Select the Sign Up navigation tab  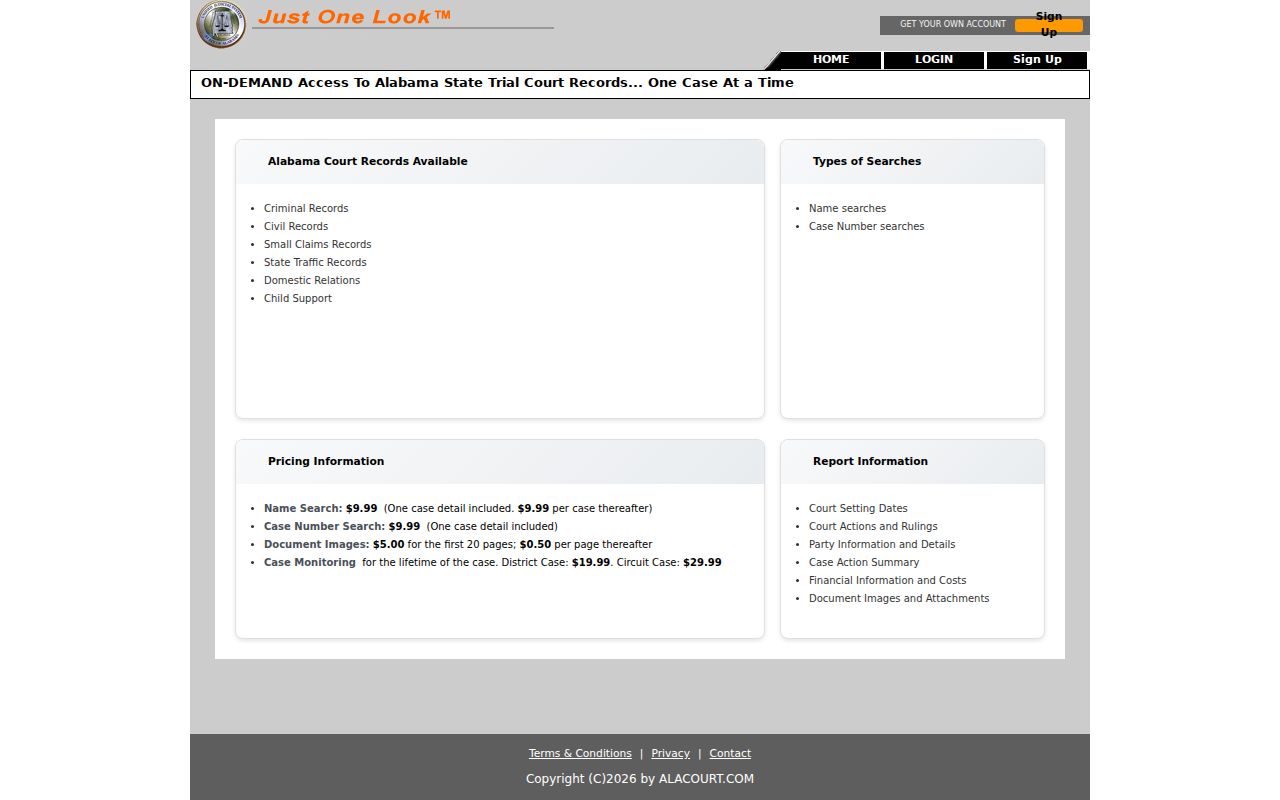(x=1037, y=60)
